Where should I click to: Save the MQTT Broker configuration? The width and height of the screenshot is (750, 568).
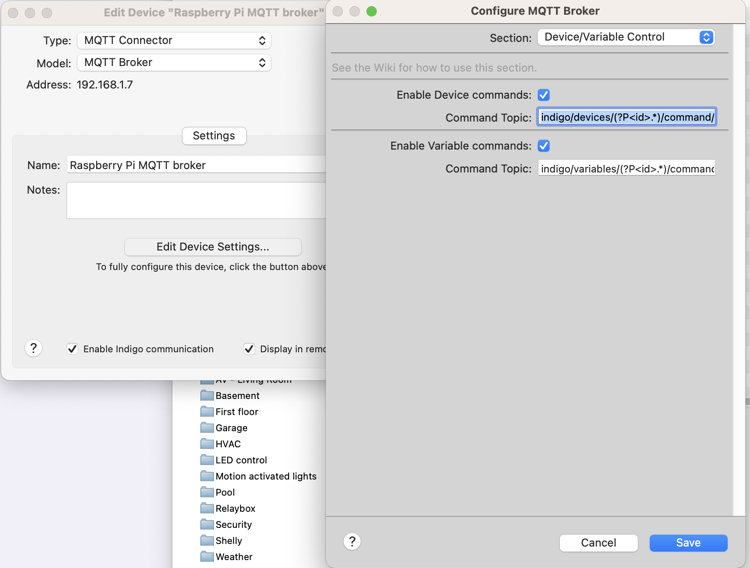[x=688, y=543]
